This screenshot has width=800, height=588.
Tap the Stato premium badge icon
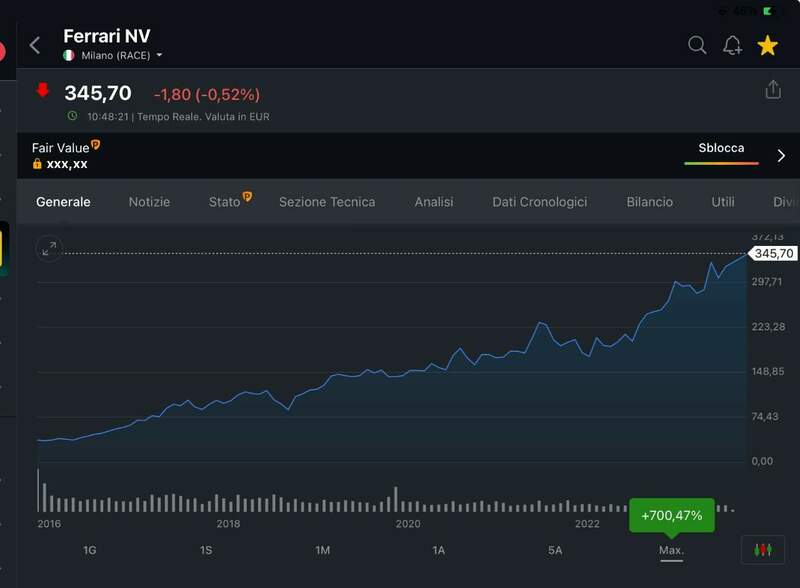[247, 197]
